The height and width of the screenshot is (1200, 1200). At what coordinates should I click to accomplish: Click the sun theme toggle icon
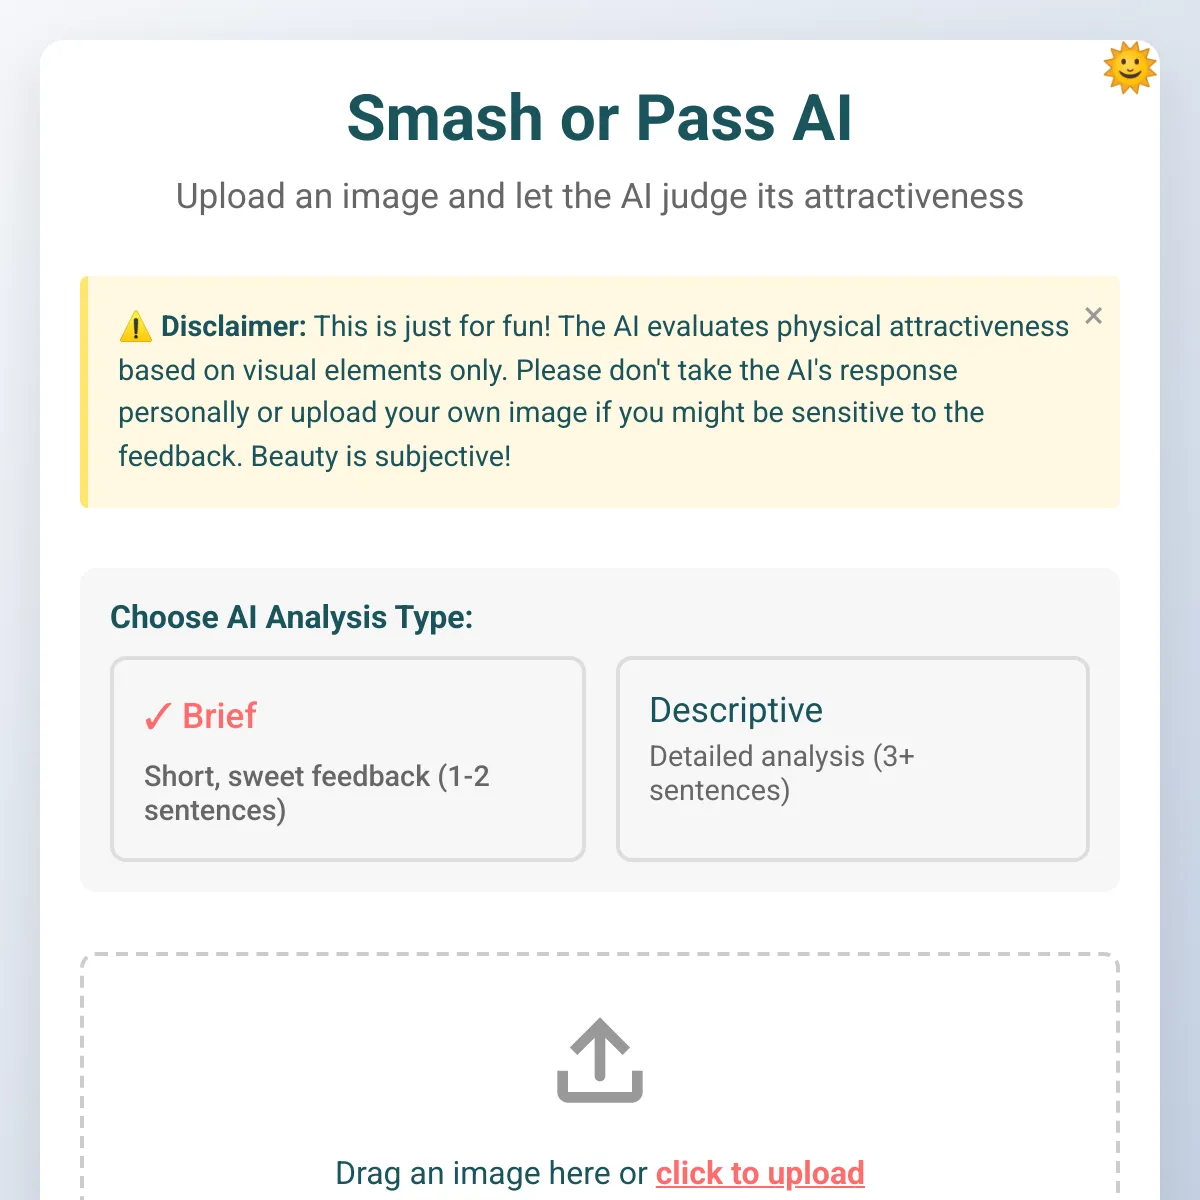[1130, 68]
